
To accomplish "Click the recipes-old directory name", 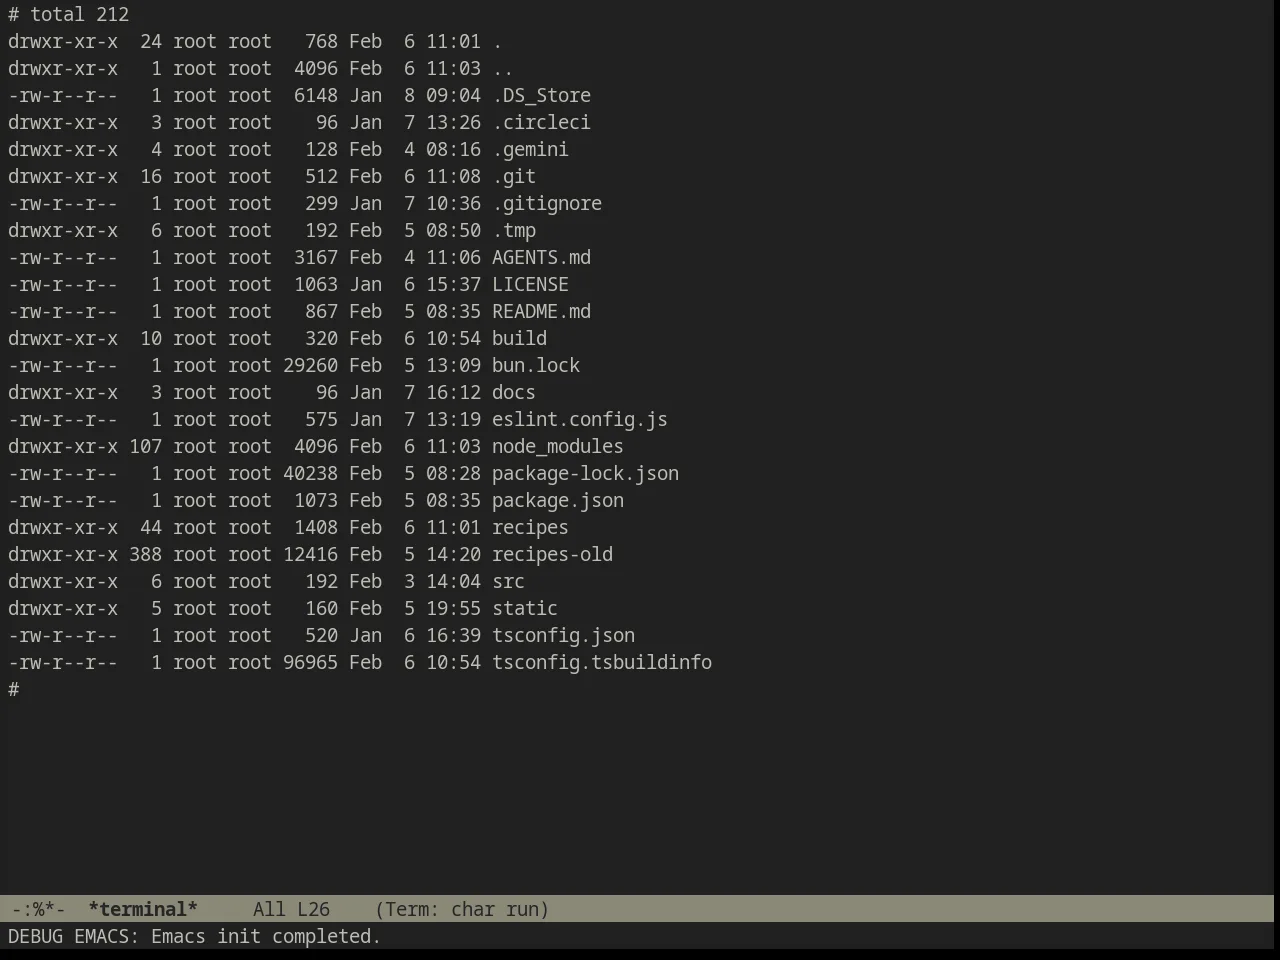I will coord(552,554).
